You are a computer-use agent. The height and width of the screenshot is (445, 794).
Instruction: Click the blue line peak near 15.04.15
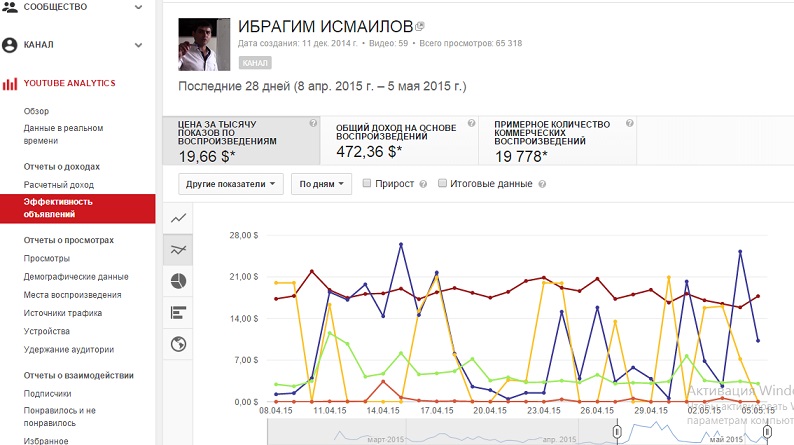coord(401,245)
